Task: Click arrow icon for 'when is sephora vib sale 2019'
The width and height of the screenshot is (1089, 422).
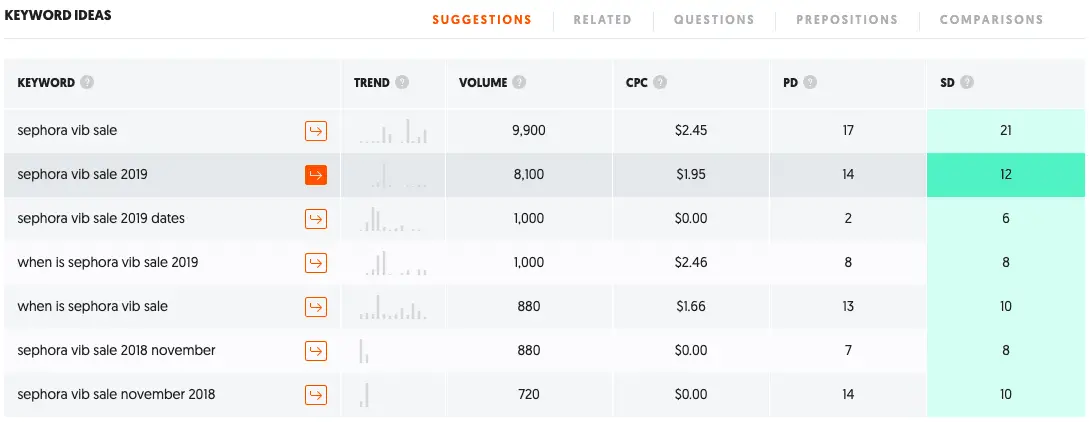Action: point(316,263)
